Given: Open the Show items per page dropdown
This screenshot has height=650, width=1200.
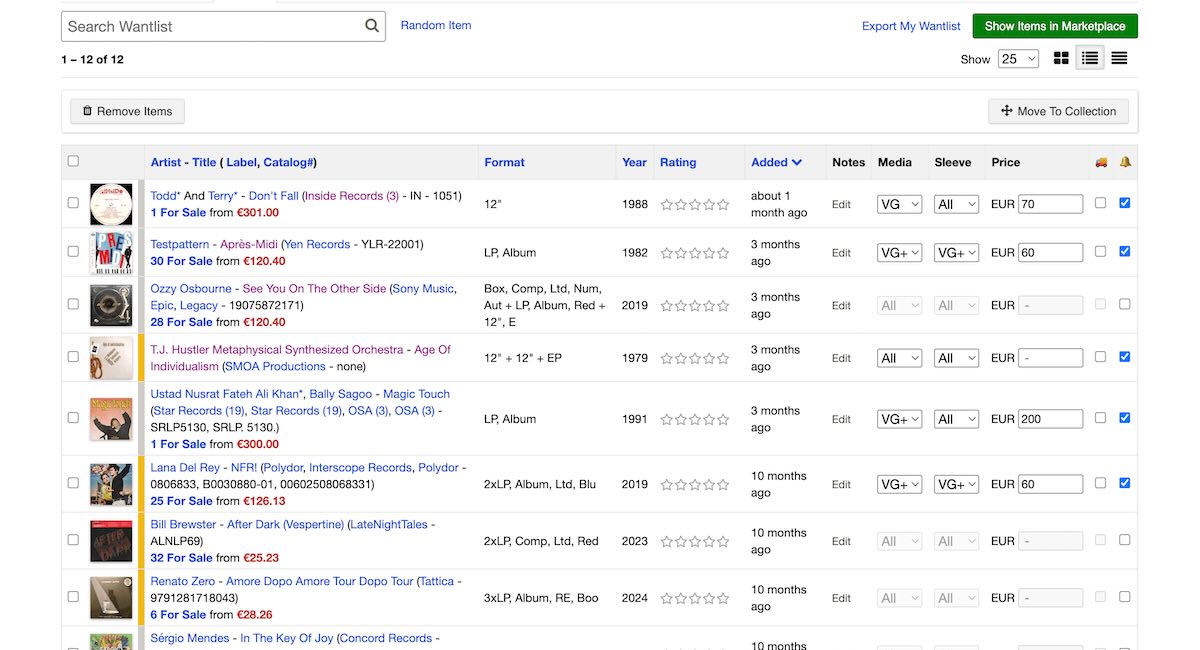Looking at the screenshot, I should coord(1018,59).
